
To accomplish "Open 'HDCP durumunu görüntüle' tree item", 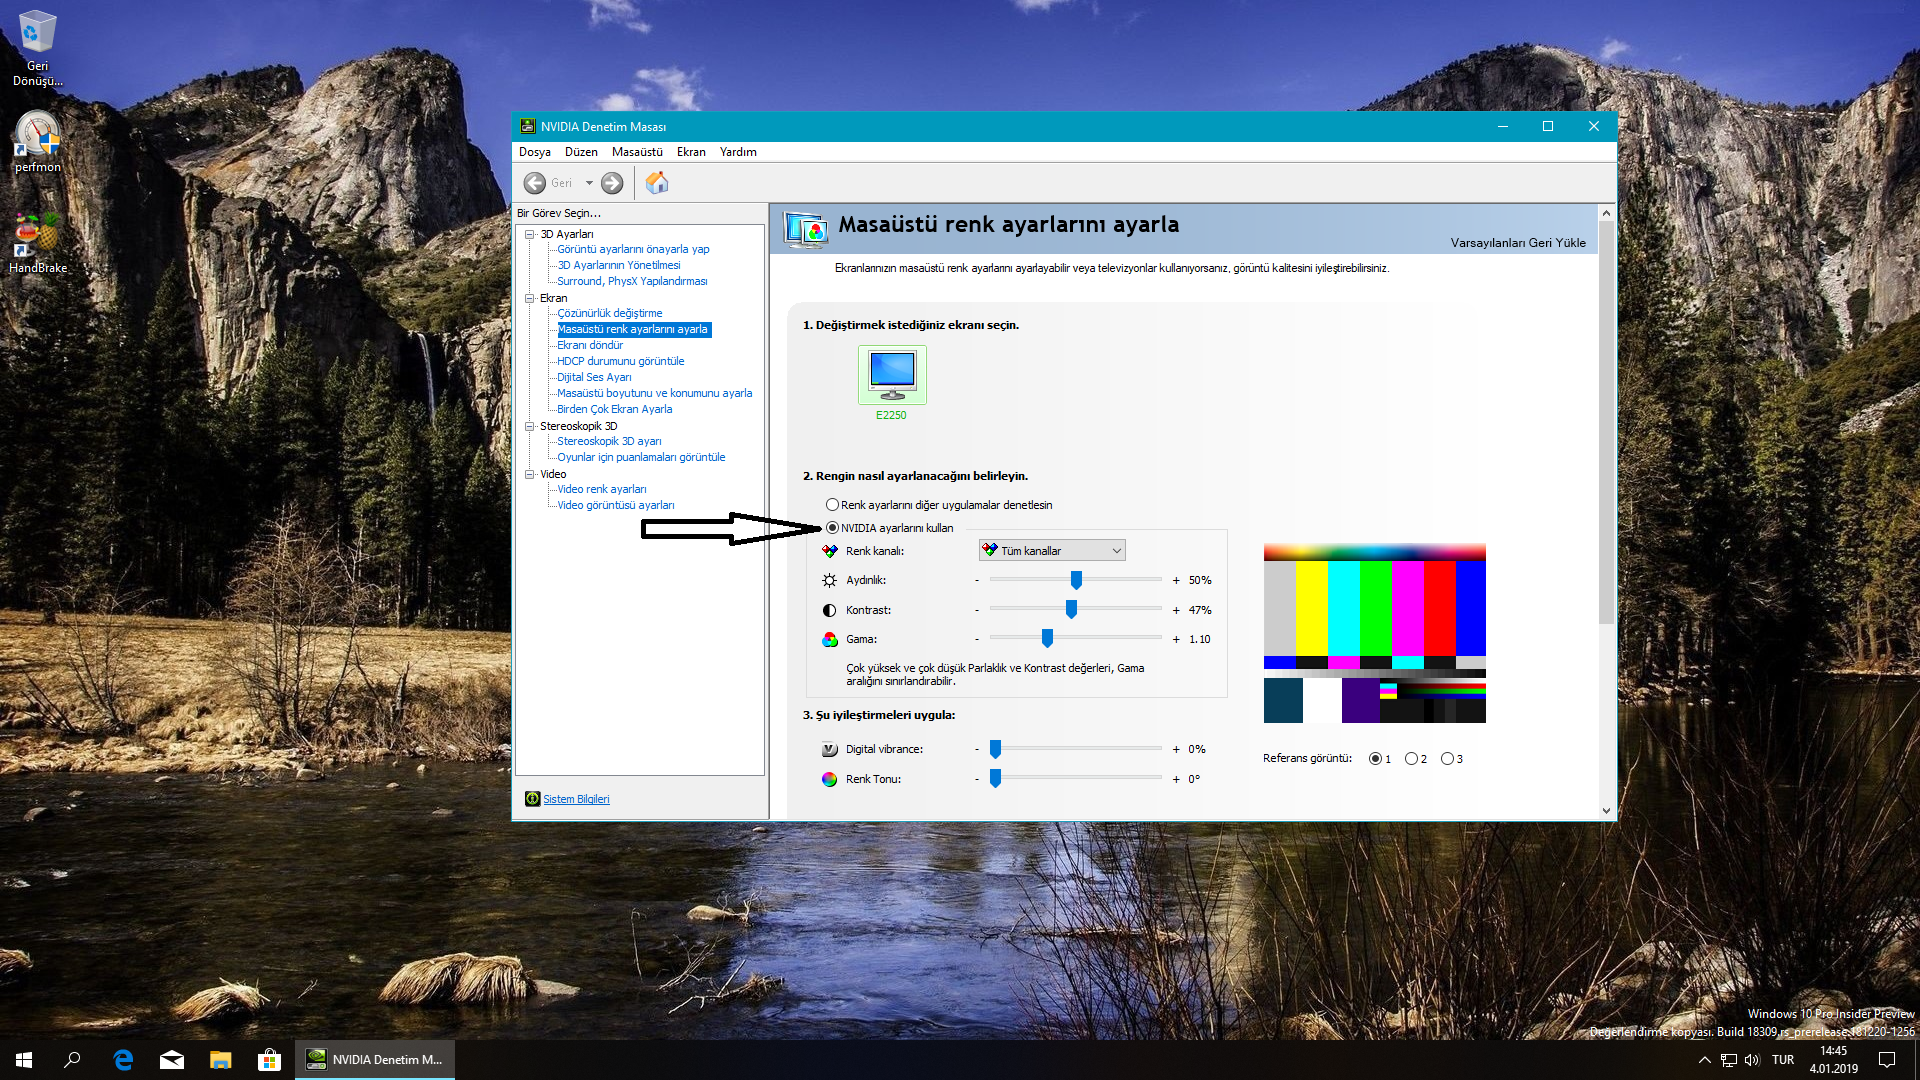I will click(x=621, y=361).
